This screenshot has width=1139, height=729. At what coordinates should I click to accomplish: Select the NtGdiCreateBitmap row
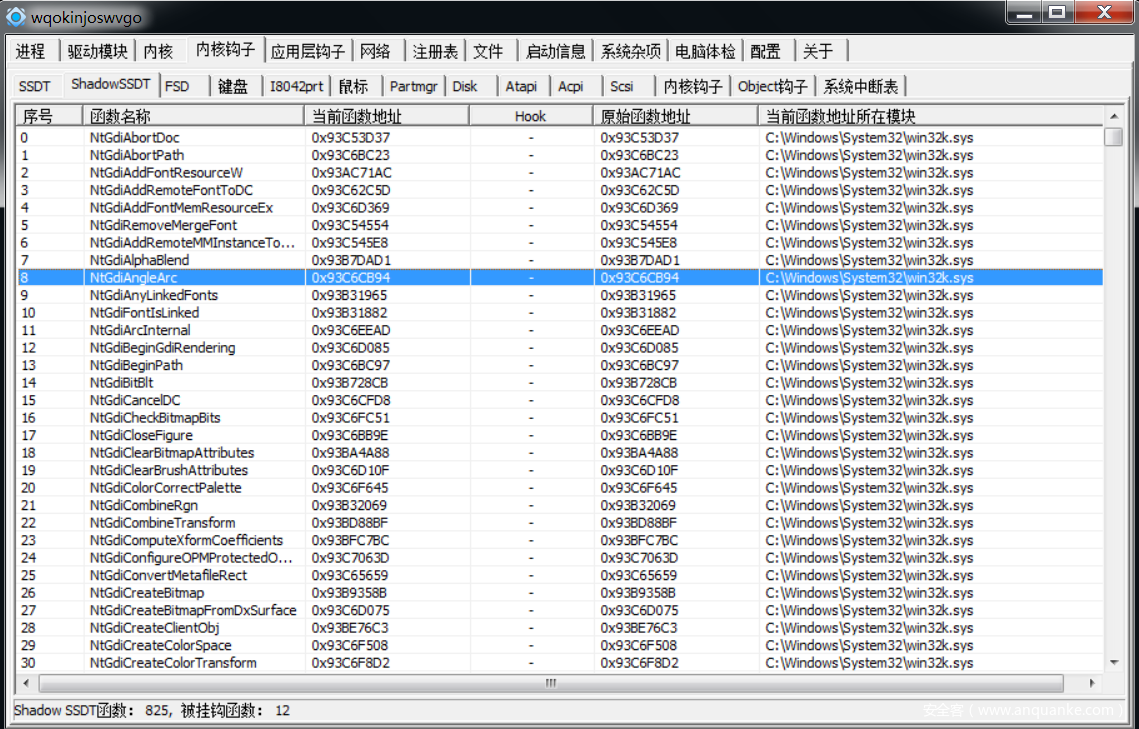click(146, 593)
